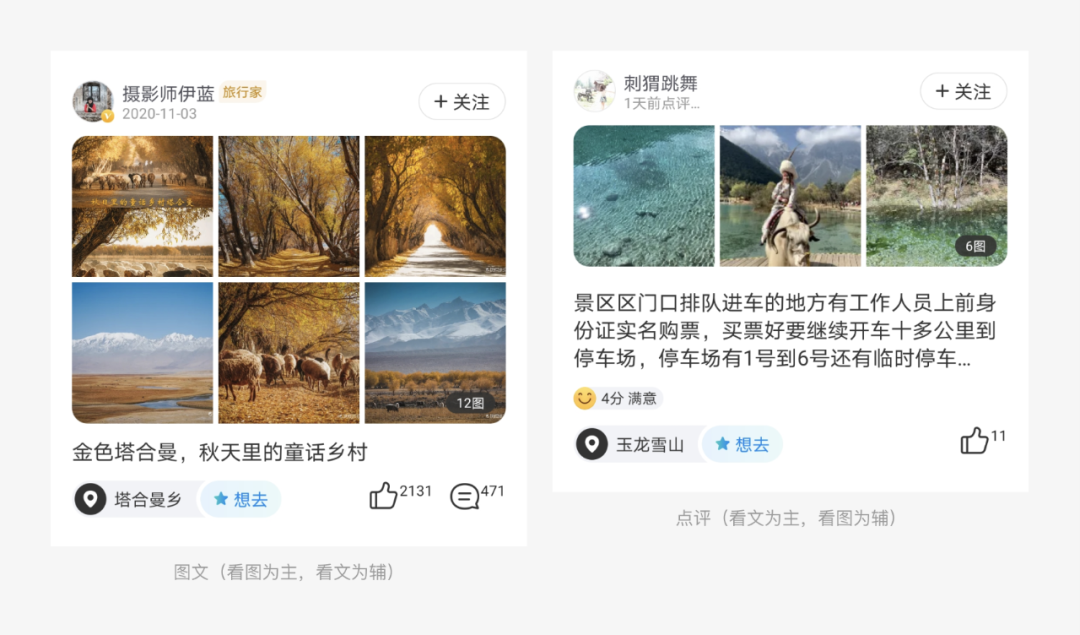Open the 12图 photo count badge
Screen dimensions: 1080x635
[471, 403]
